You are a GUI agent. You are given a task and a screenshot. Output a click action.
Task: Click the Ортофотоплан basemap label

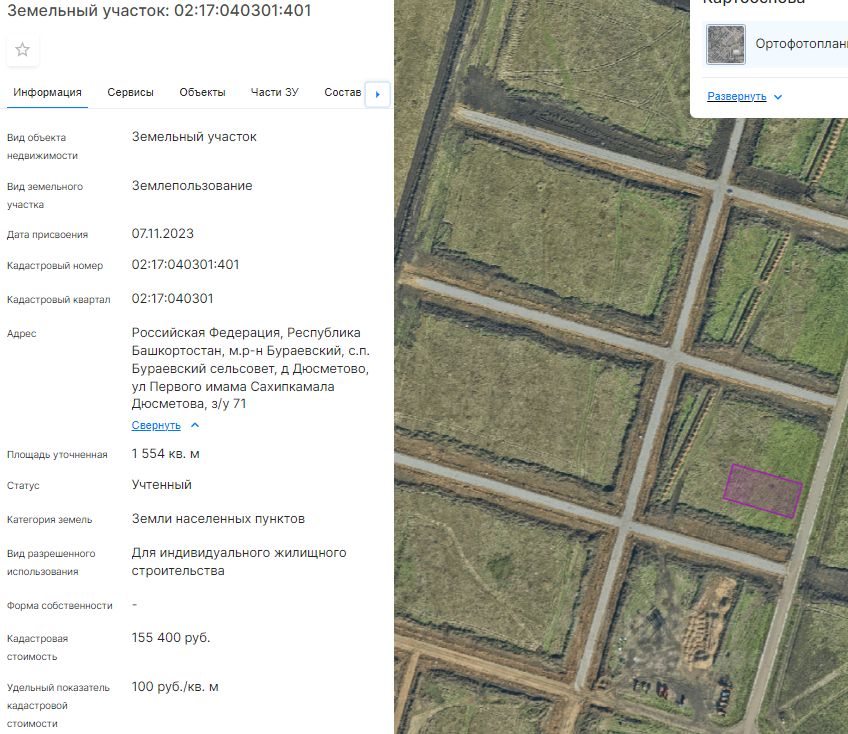click(x=801, y=44)
